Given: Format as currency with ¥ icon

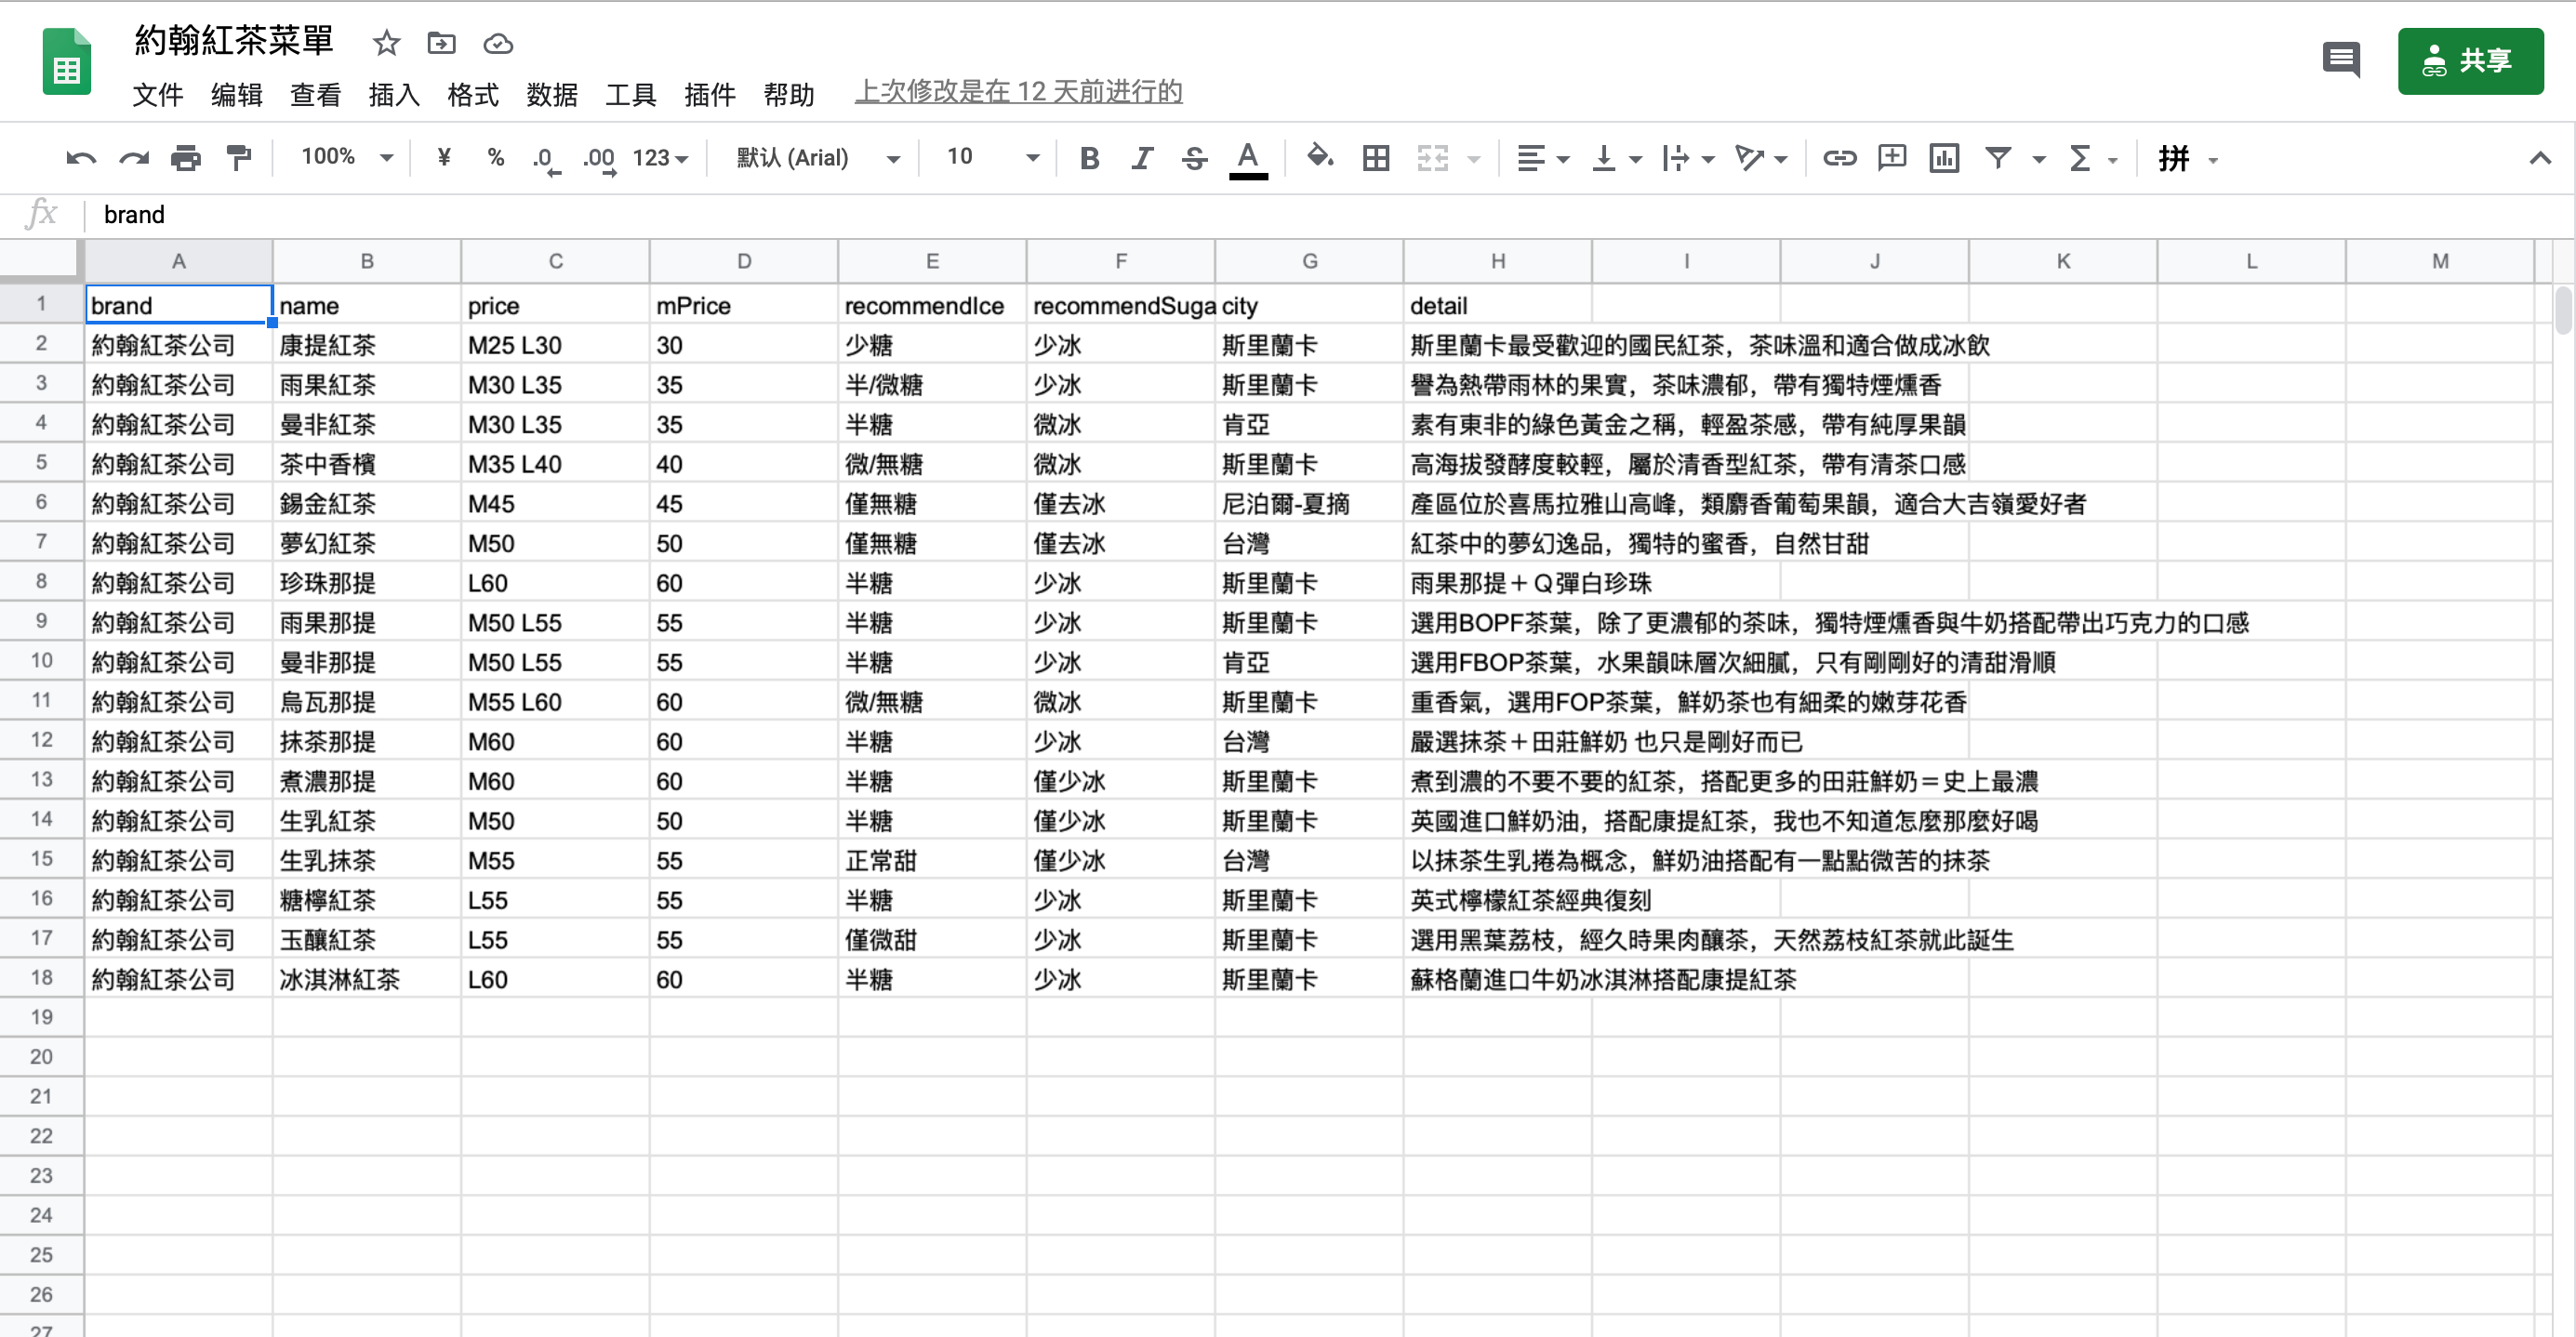Looking at the screenshot, I should (444, 157).
